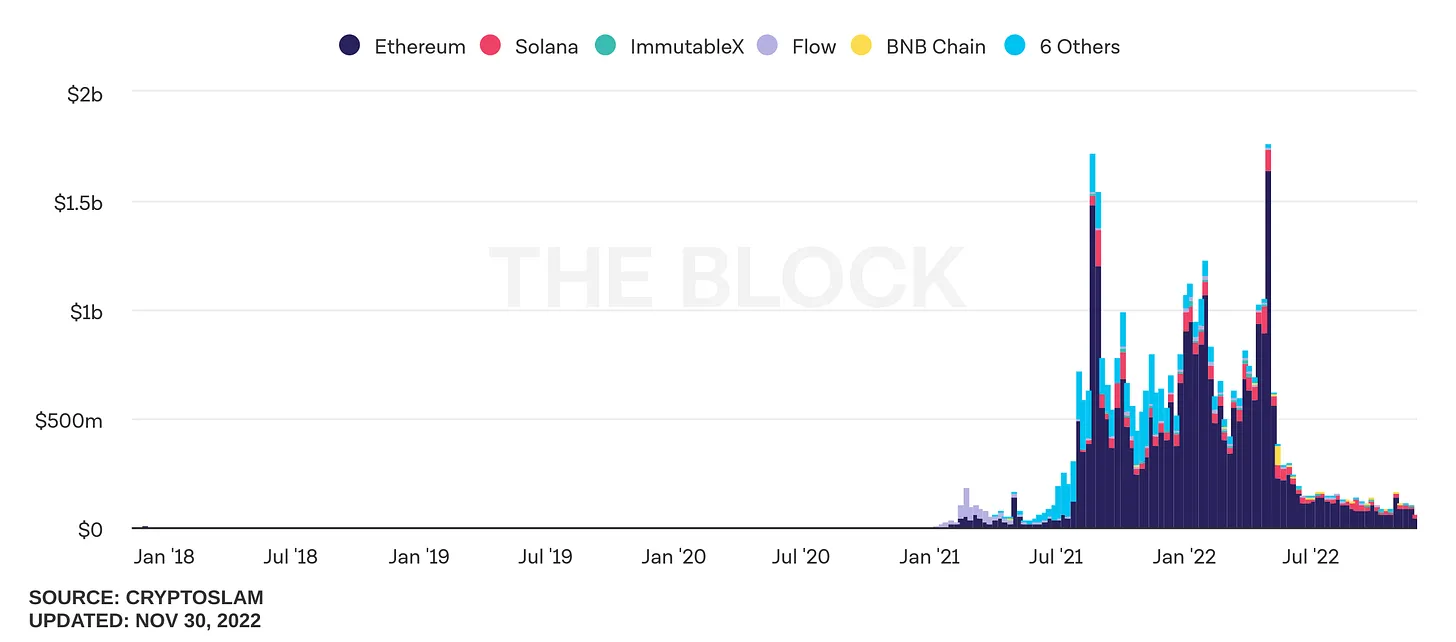Toggle the Solana series legend label
The height and width of the screenshot is (642, 1456).
click(x=546, y=46)
